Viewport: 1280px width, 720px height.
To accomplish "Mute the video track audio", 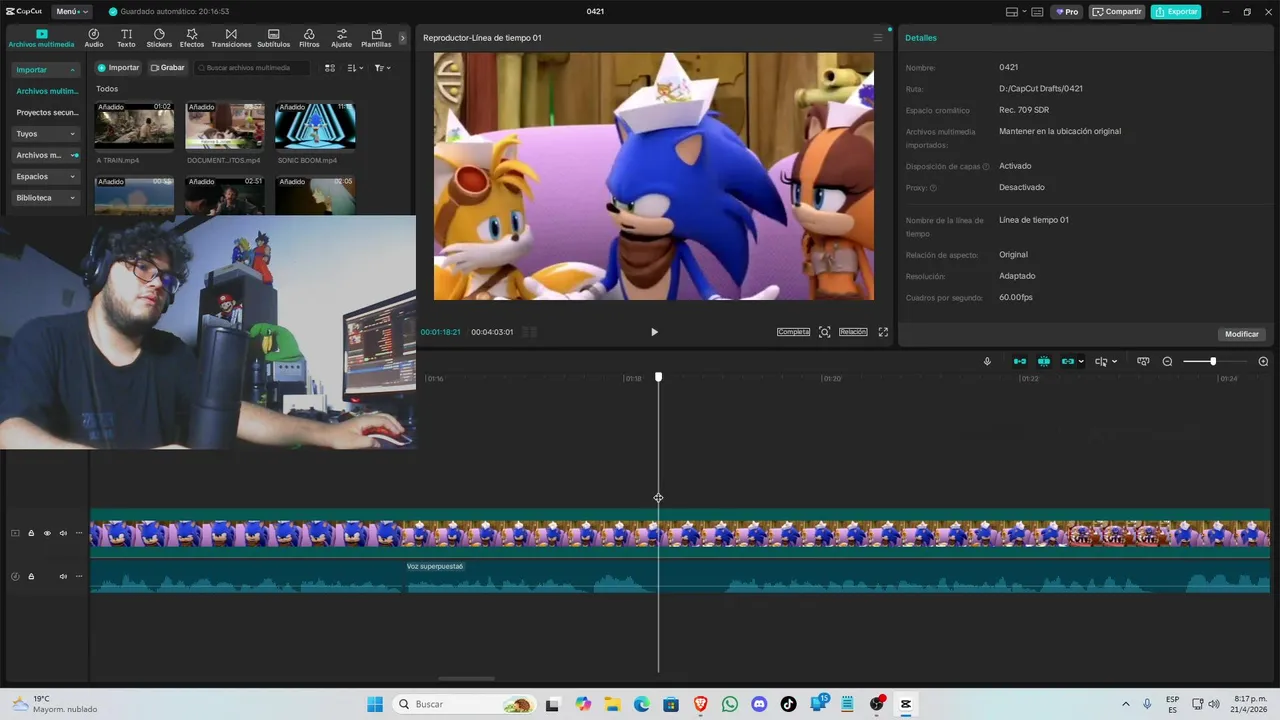I will pos(63,534).
